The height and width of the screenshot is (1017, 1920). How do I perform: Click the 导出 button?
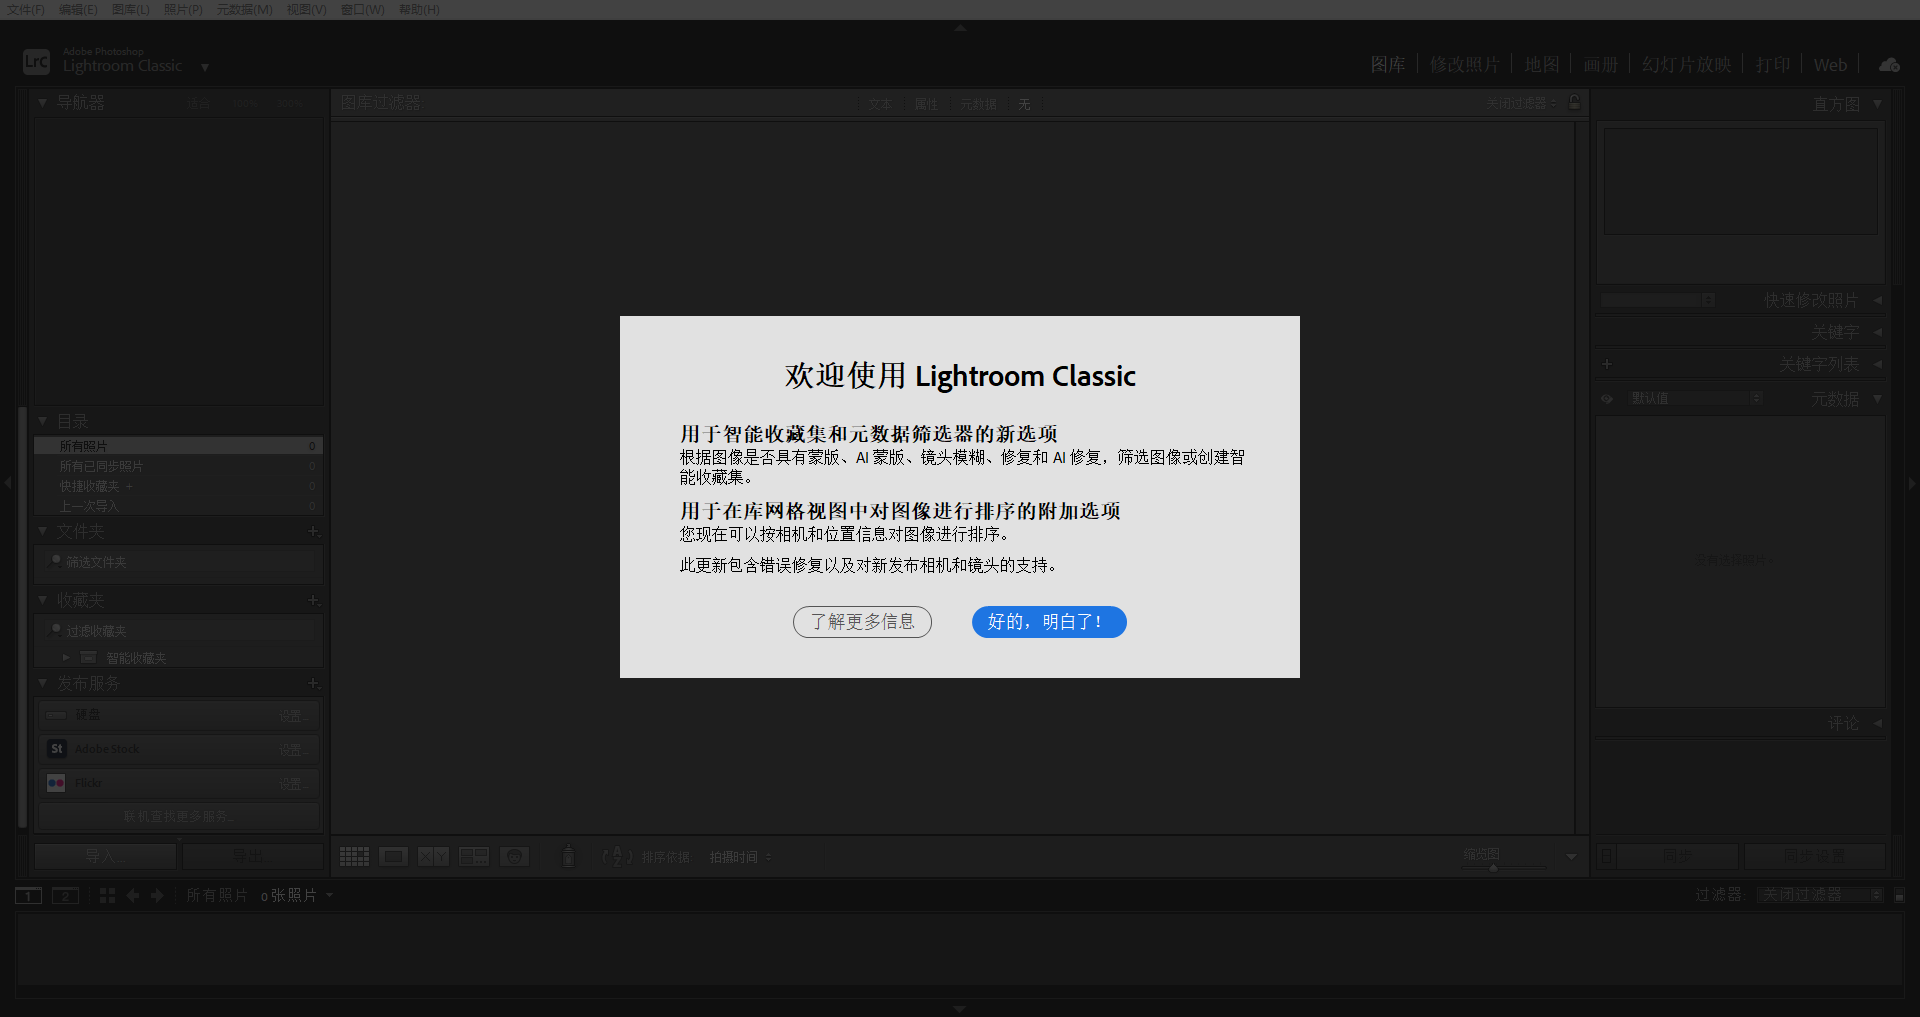click(x=251, y=856)
